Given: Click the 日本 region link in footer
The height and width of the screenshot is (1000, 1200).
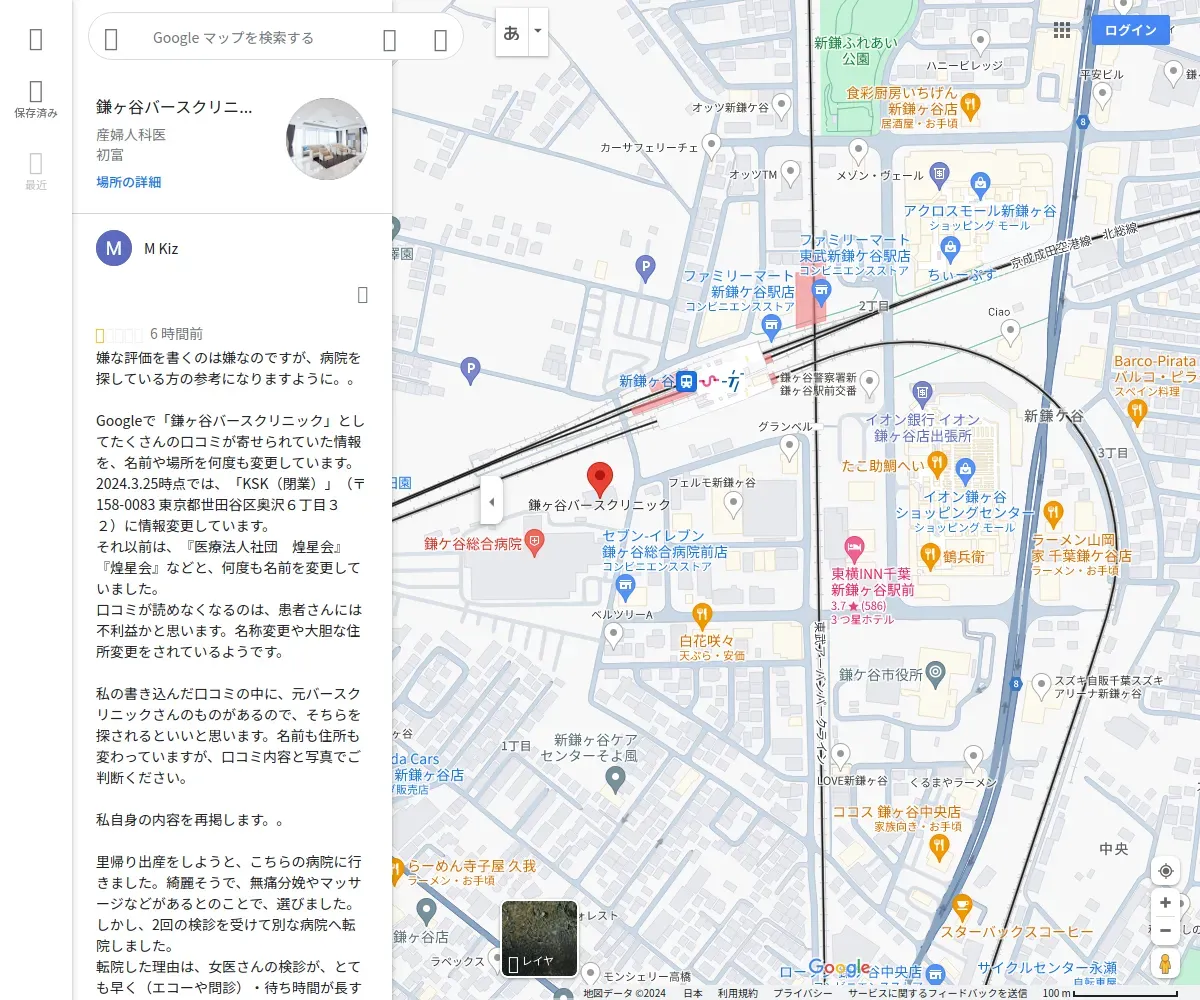Looking at the screenshot, I should coord(693,993).
